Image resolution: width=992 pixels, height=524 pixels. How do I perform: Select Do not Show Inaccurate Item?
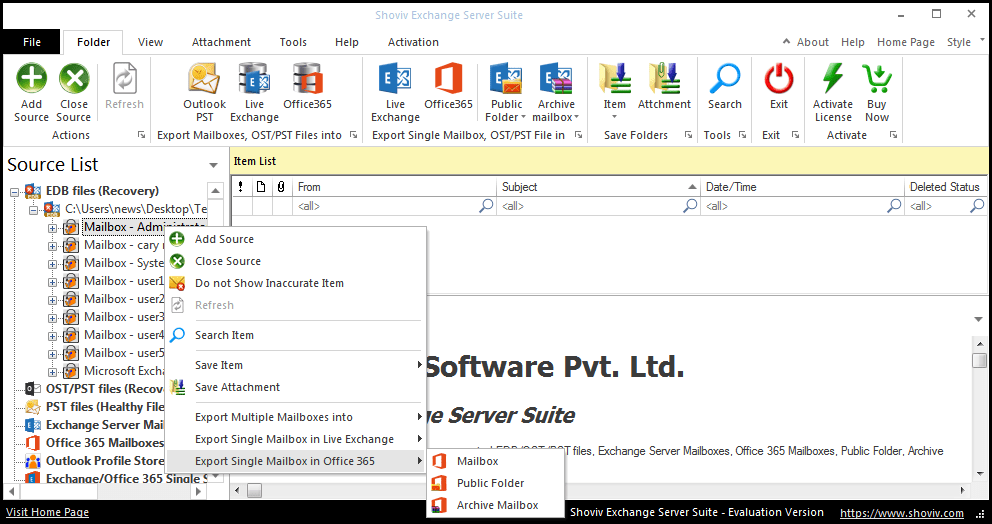click(295, 284)
